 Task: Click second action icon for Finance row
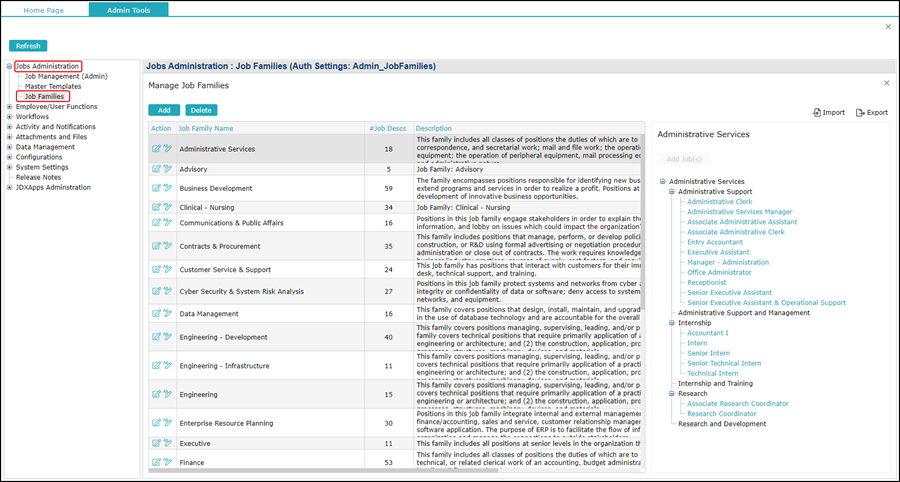pos(167,462)
